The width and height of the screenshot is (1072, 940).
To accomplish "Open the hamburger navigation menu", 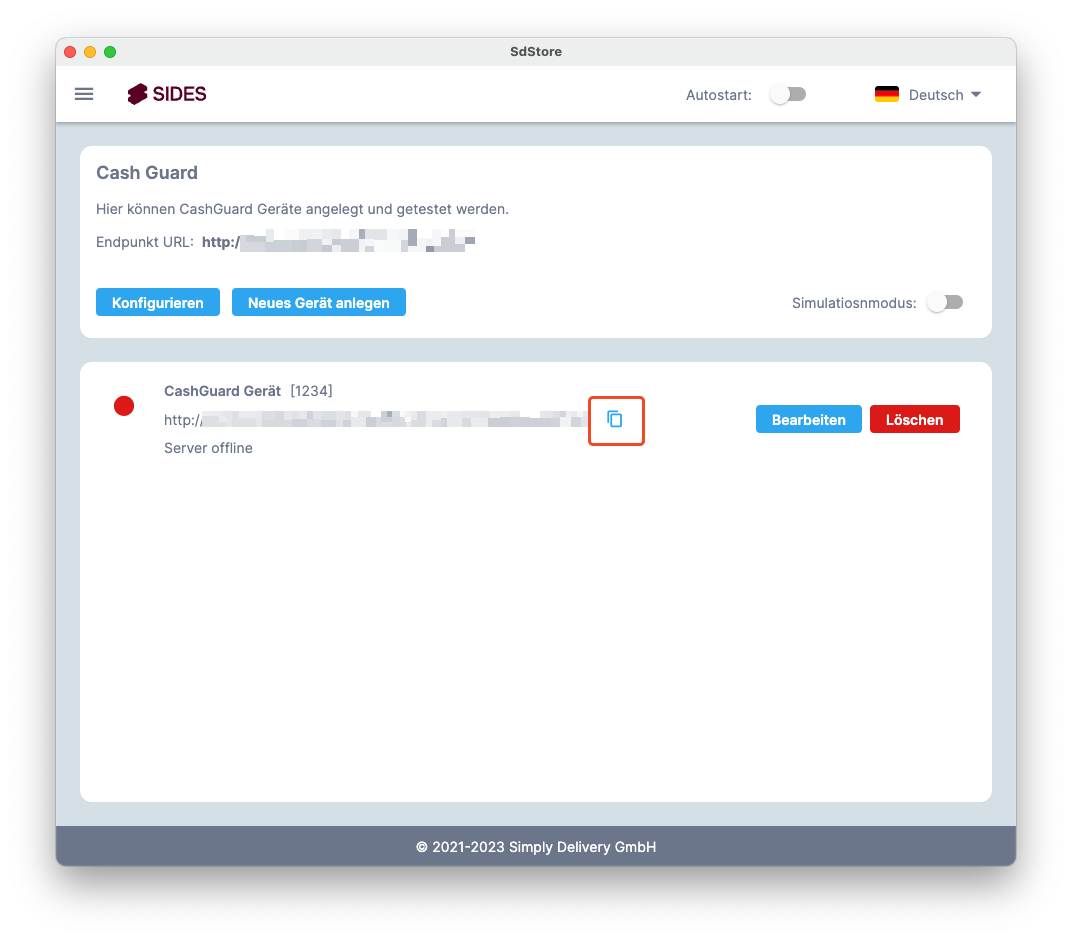I will point(84,94).
